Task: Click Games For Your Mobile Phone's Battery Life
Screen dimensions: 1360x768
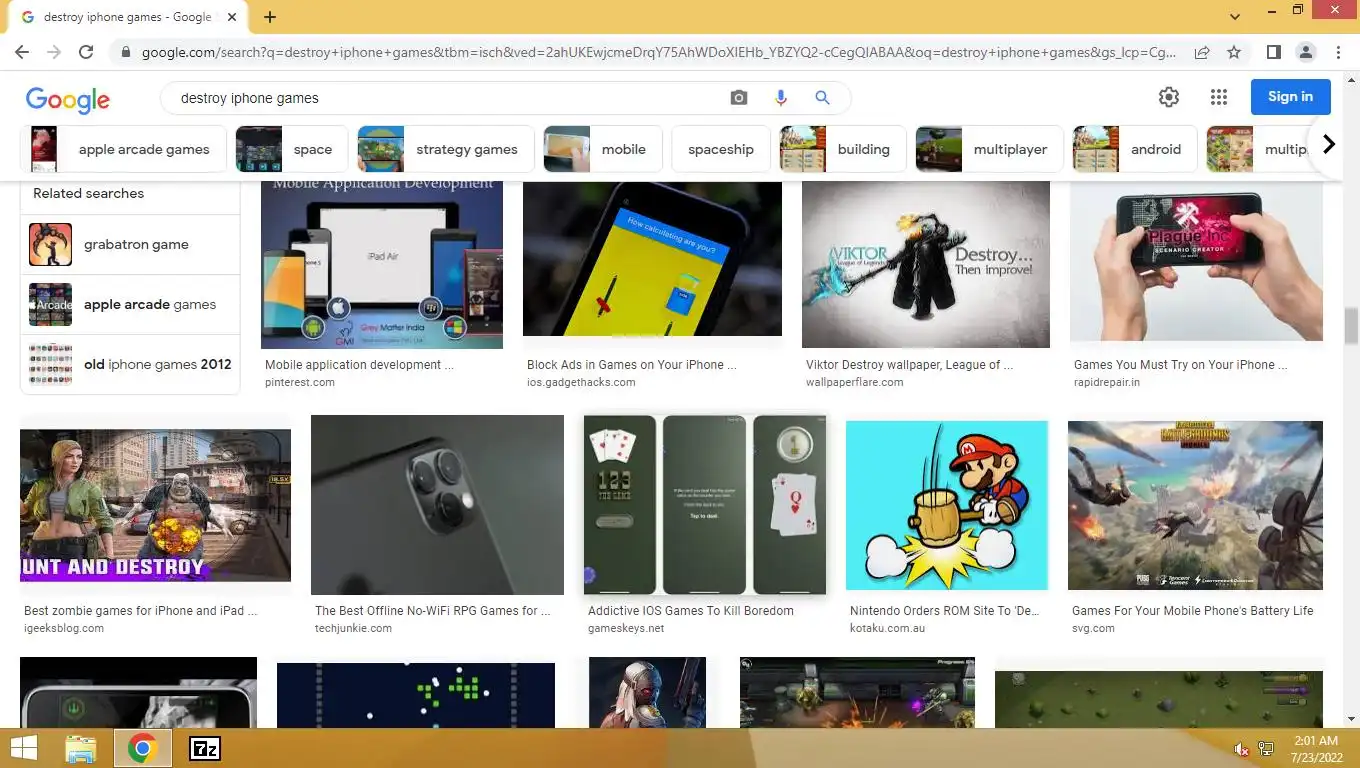Action: click(x=1193, y=611)
